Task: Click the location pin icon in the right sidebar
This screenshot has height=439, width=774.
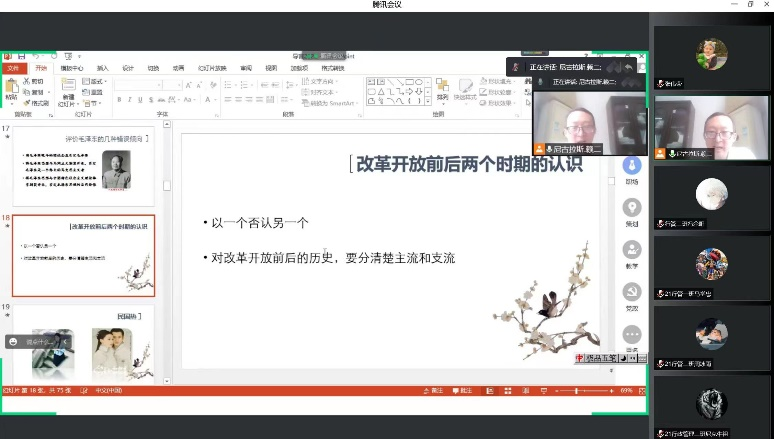Action: (x=631, y=207)
